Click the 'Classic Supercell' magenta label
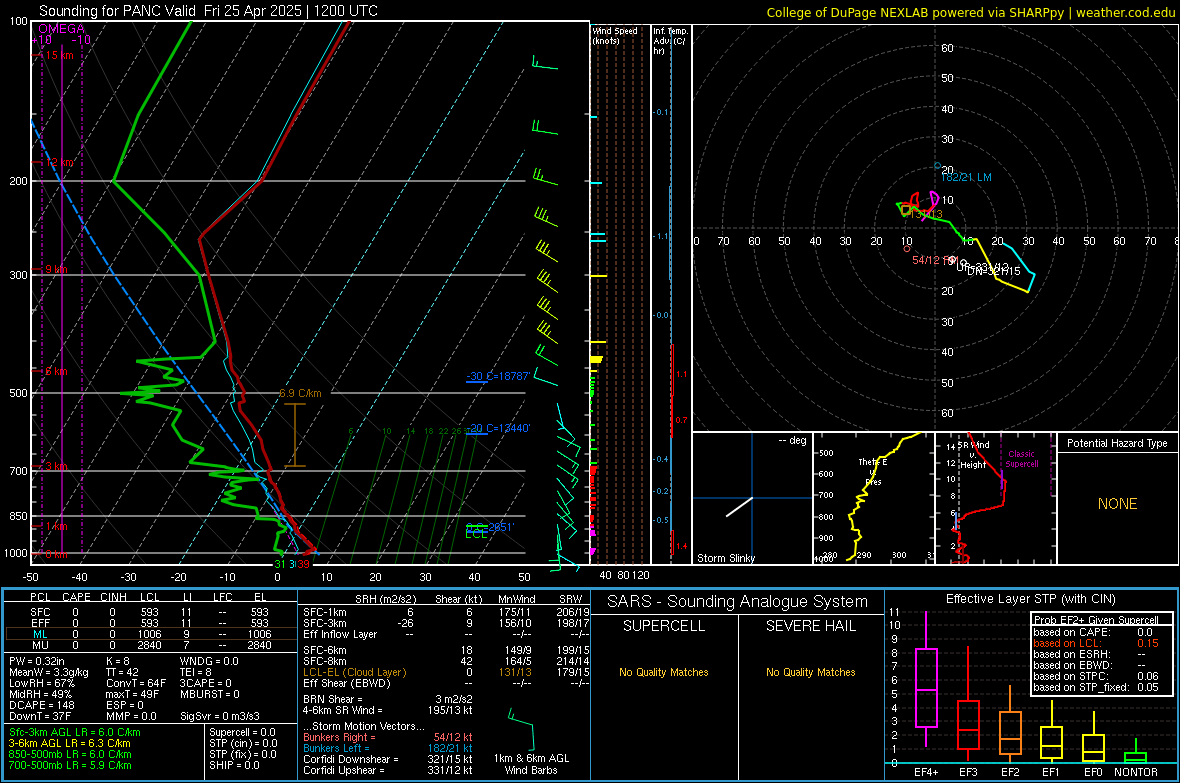1180x783 pixels. [1021, 459]
